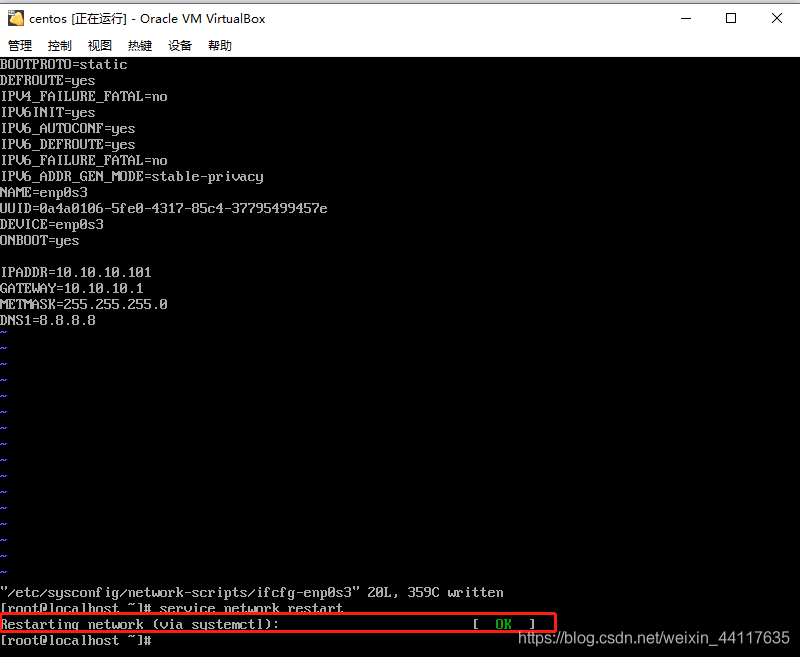
Task: Click the IPV4_FAILURE_FATAL=no line
Action: 84,96
